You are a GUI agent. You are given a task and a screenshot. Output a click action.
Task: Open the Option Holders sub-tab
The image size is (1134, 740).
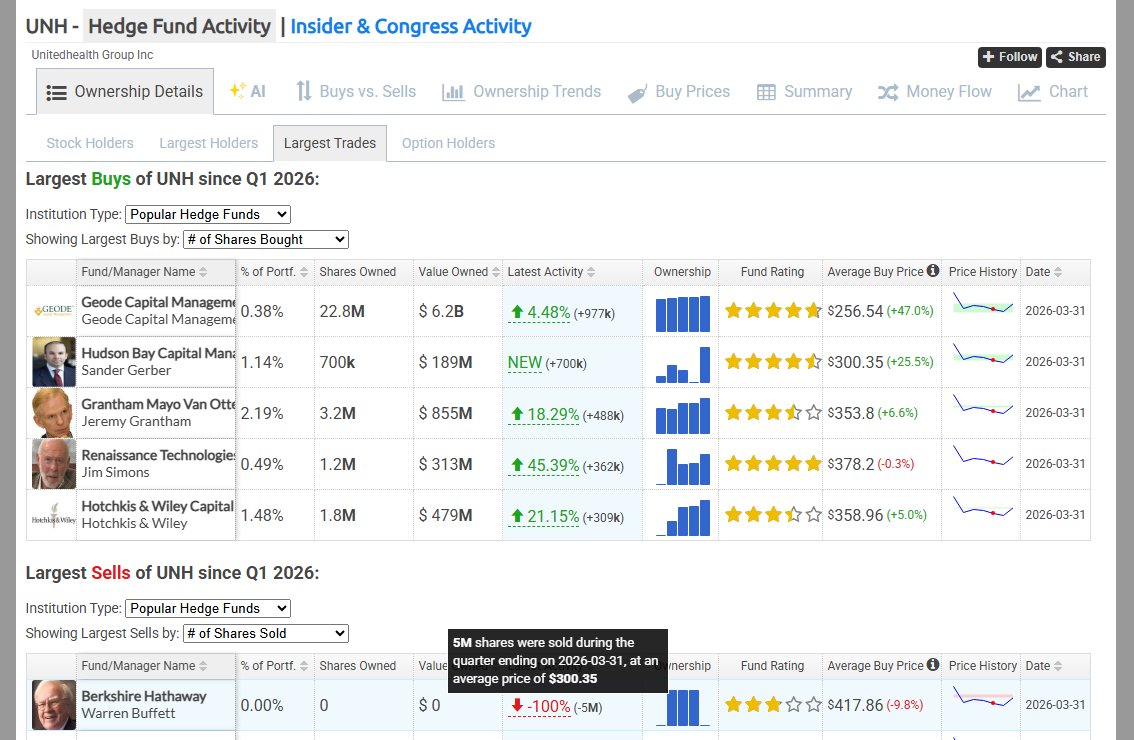448,143
